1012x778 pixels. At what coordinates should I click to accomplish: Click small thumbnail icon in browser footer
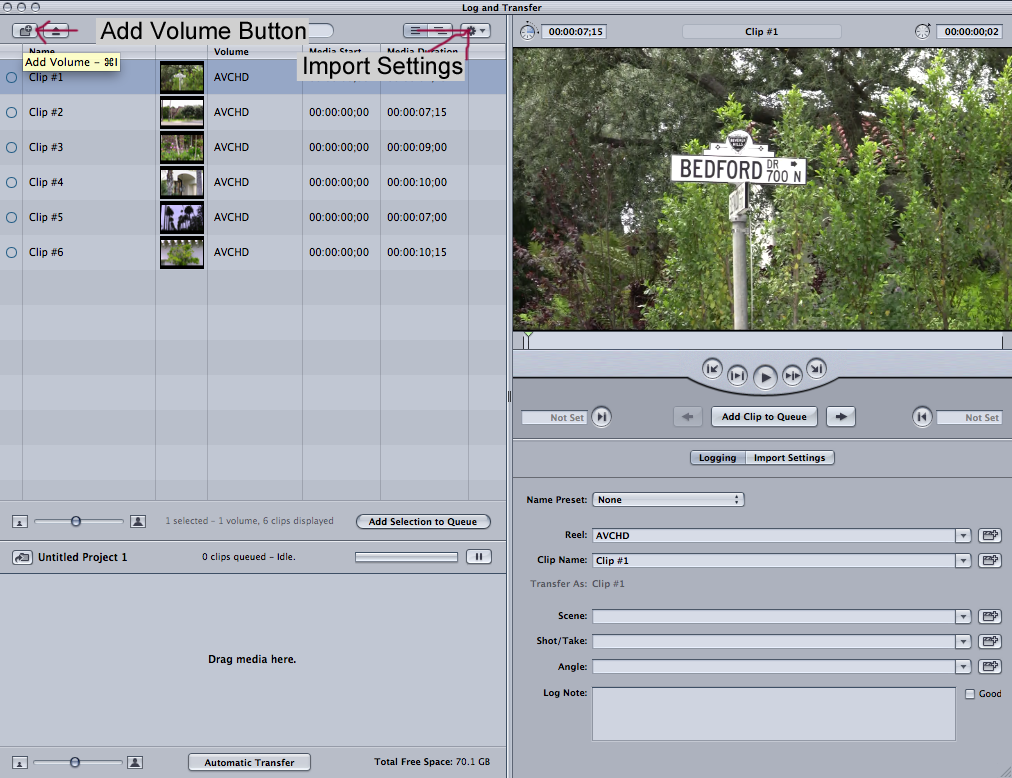coord(20,522)
